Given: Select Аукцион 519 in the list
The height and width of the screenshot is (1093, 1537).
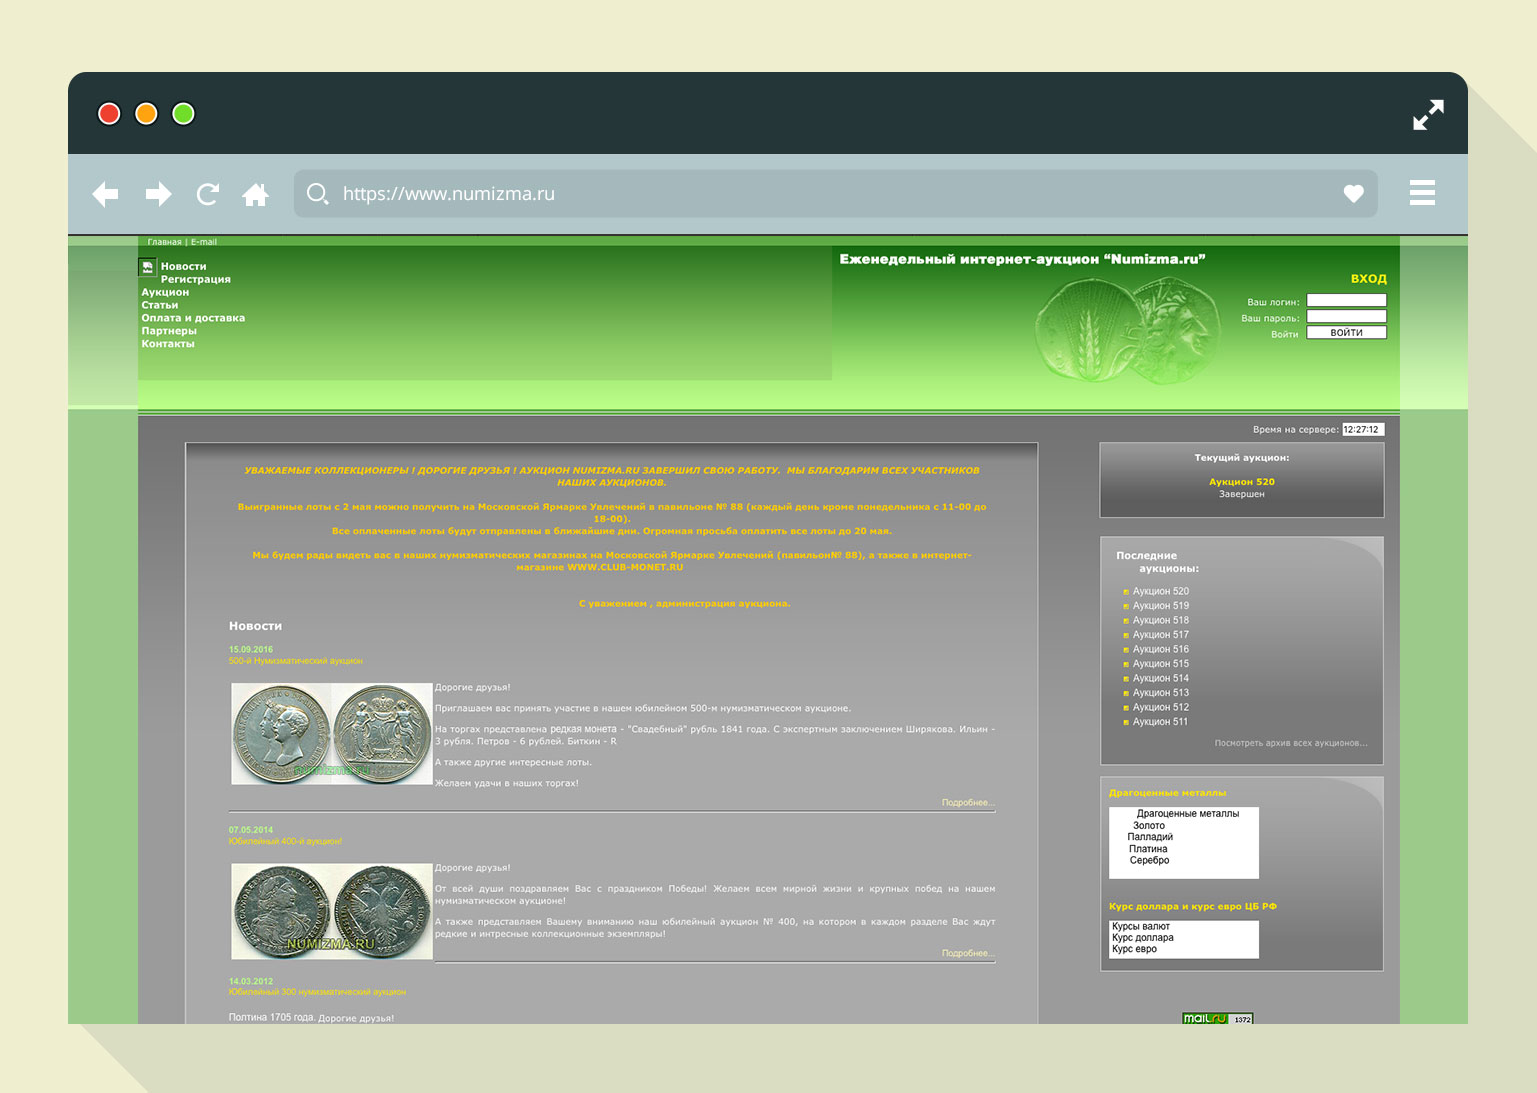Looking at the screenshot, I should point(1161,606).
